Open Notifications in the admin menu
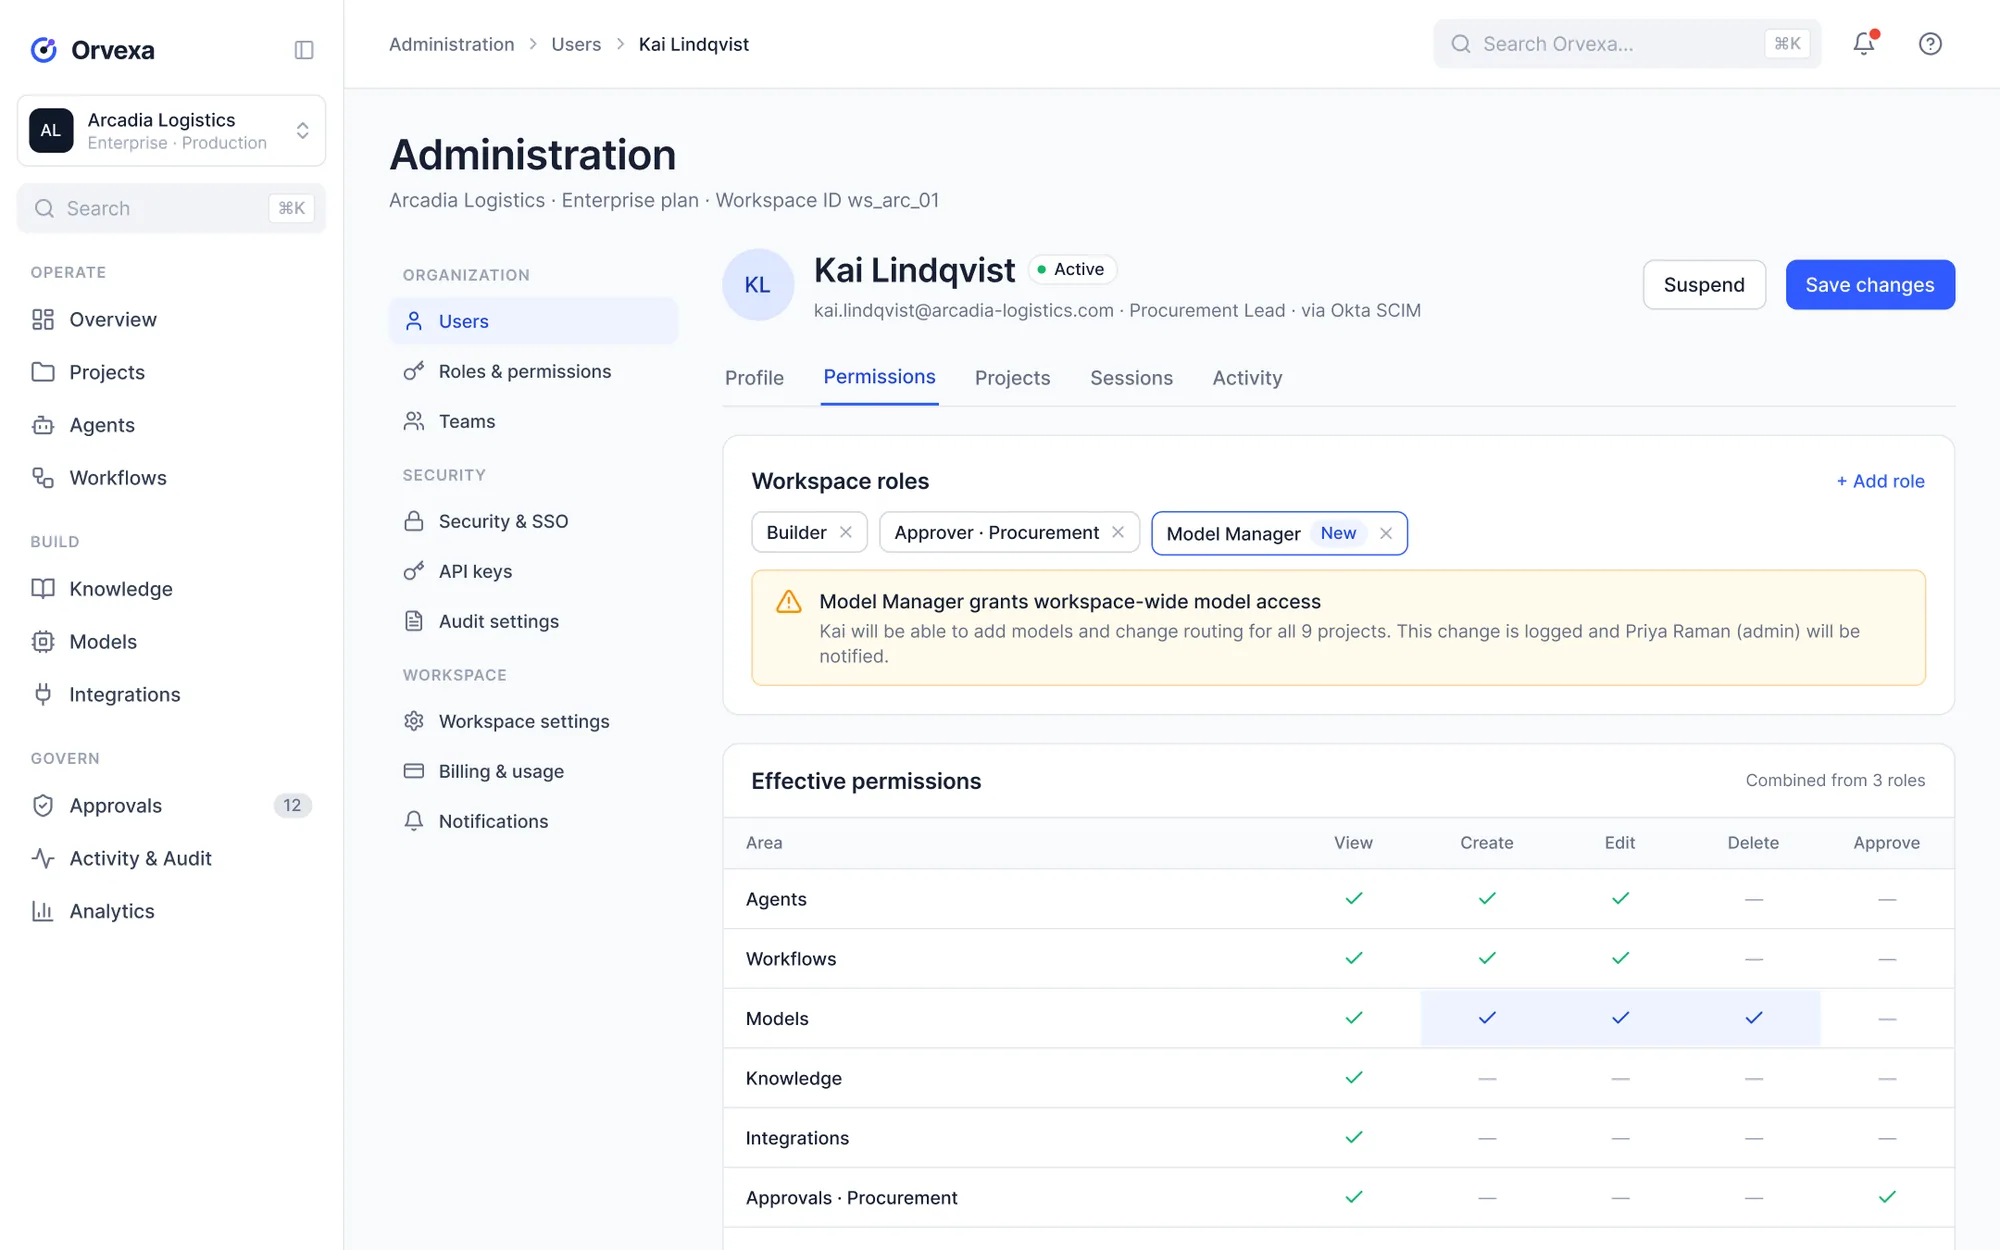2000x1250 pixels. click(533, 821)
